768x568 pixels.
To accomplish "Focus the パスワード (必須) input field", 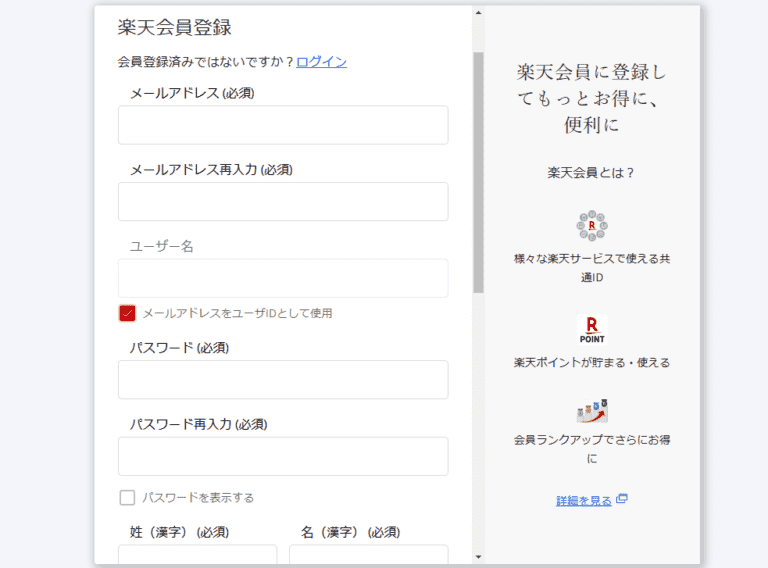I will 283,379.
